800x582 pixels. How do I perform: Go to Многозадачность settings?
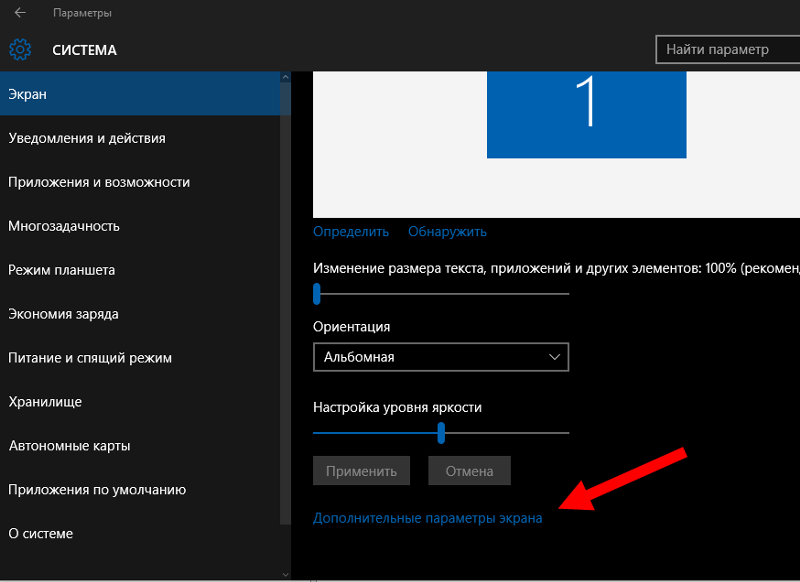(140, 226)
